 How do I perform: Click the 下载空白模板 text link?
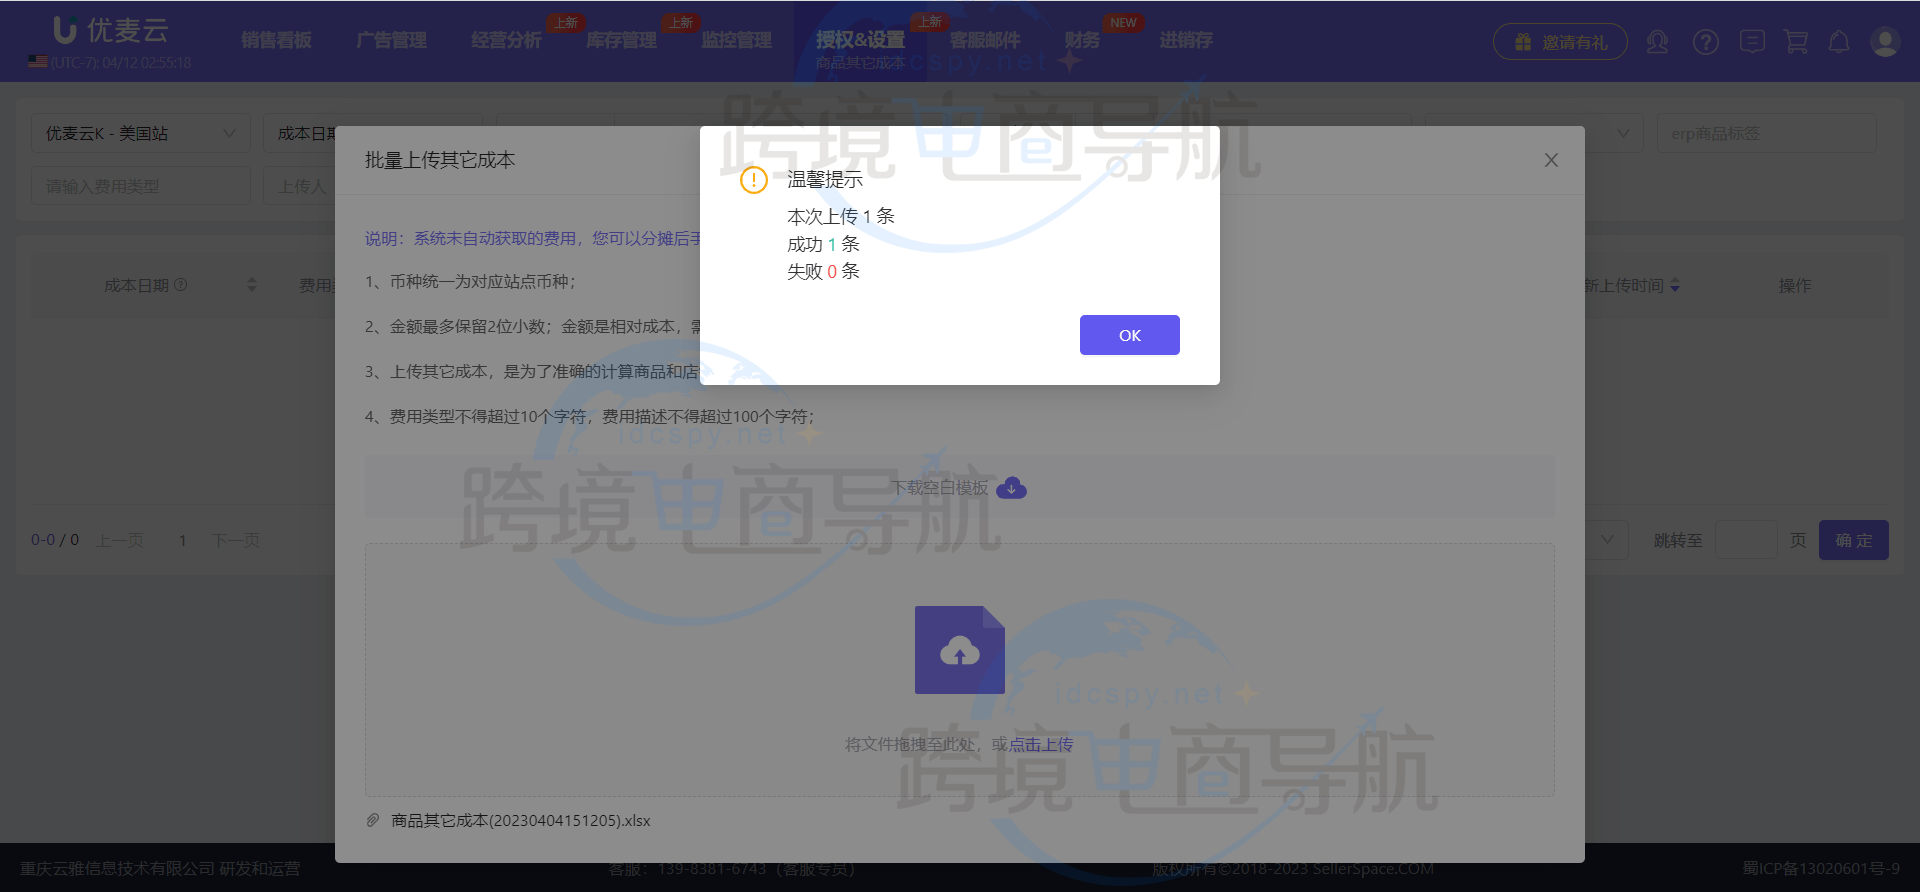click(x=940, y=488)
